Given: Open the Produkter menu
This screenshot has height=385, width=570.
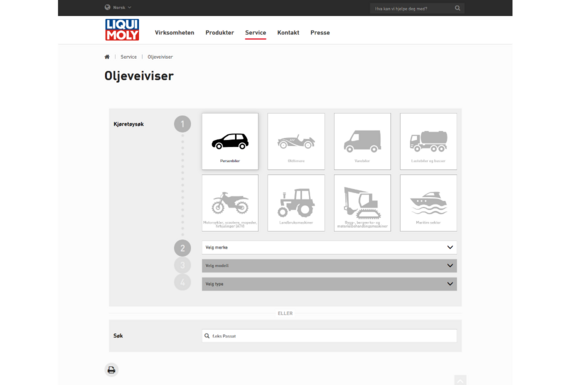Looking at the screenshot, I should (x=220, y=33).
